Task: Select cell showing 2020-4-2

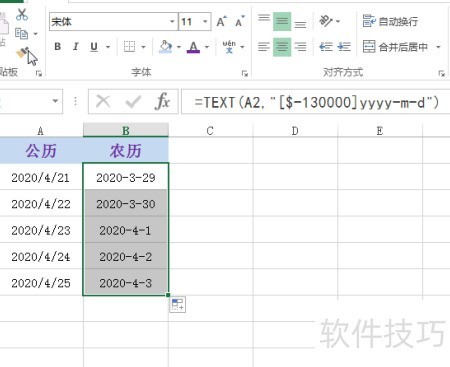Action: tap(126, 256)
